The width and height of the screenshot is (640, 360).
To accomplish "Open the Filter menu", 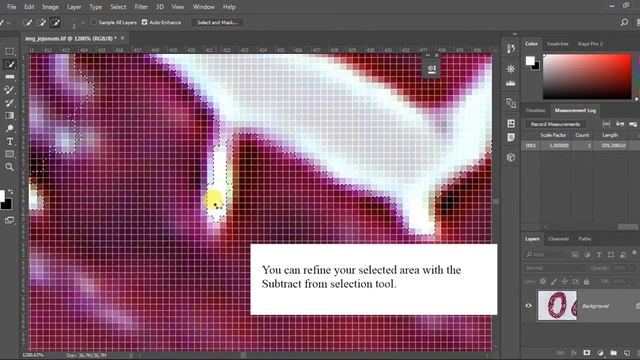I will click(x=141, y=7).
